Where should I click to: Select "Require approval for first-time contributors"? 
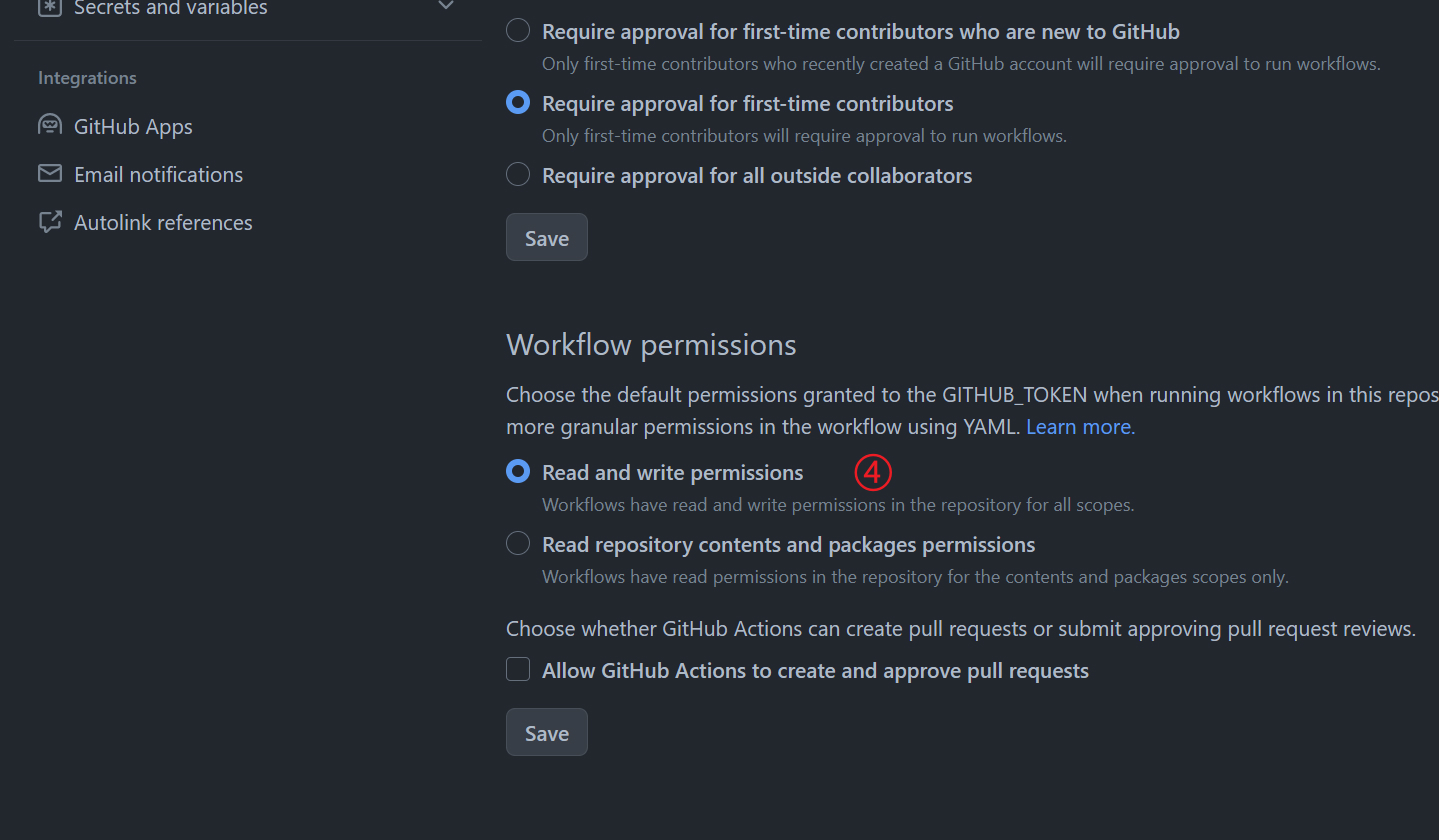pyautogui.click(x=517, y=102)
